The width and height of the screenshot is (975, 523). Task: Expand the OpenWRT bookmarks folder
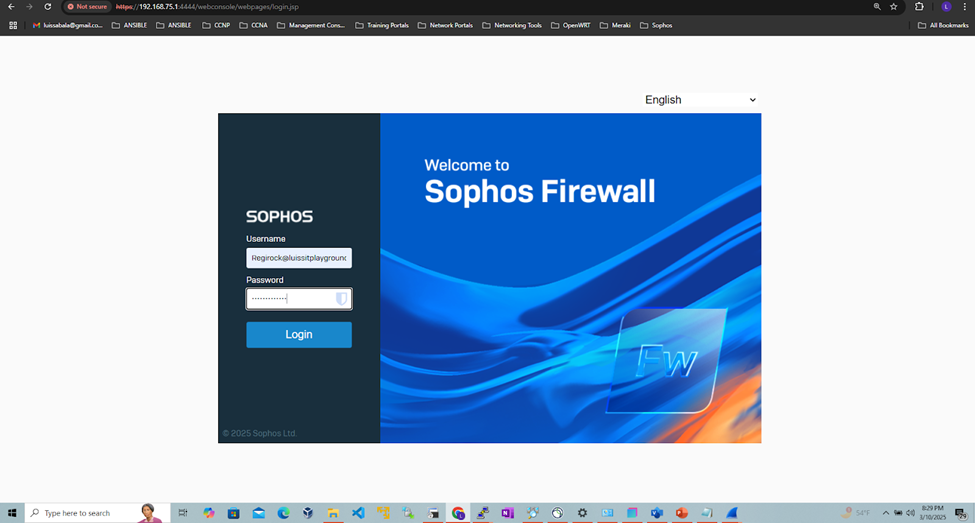(x=571, y=25)
